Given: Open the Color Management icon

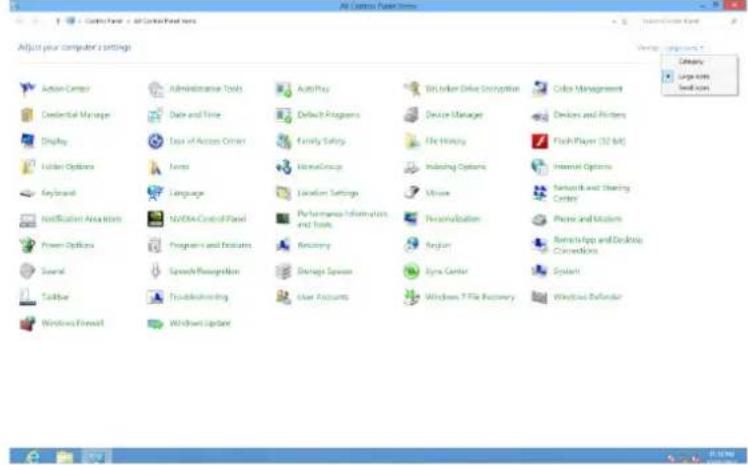Looking at the screenshot, I should click(x=540, y=89).
